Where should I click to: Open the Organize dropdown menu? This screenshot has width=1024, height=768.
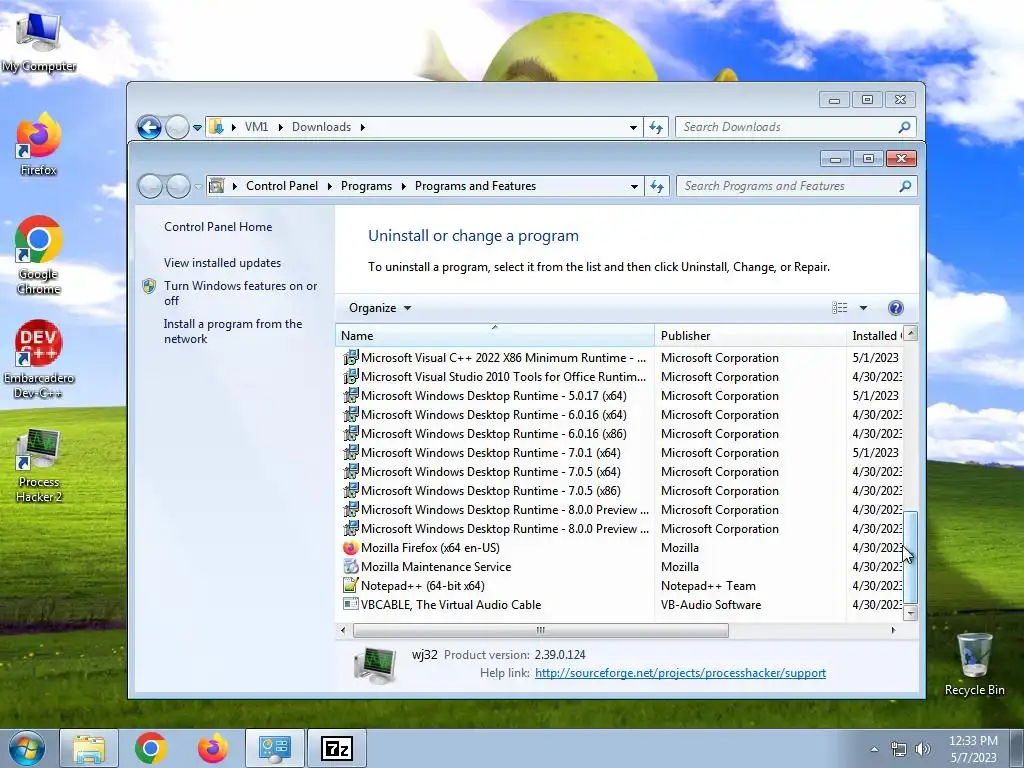click(379, 308)
